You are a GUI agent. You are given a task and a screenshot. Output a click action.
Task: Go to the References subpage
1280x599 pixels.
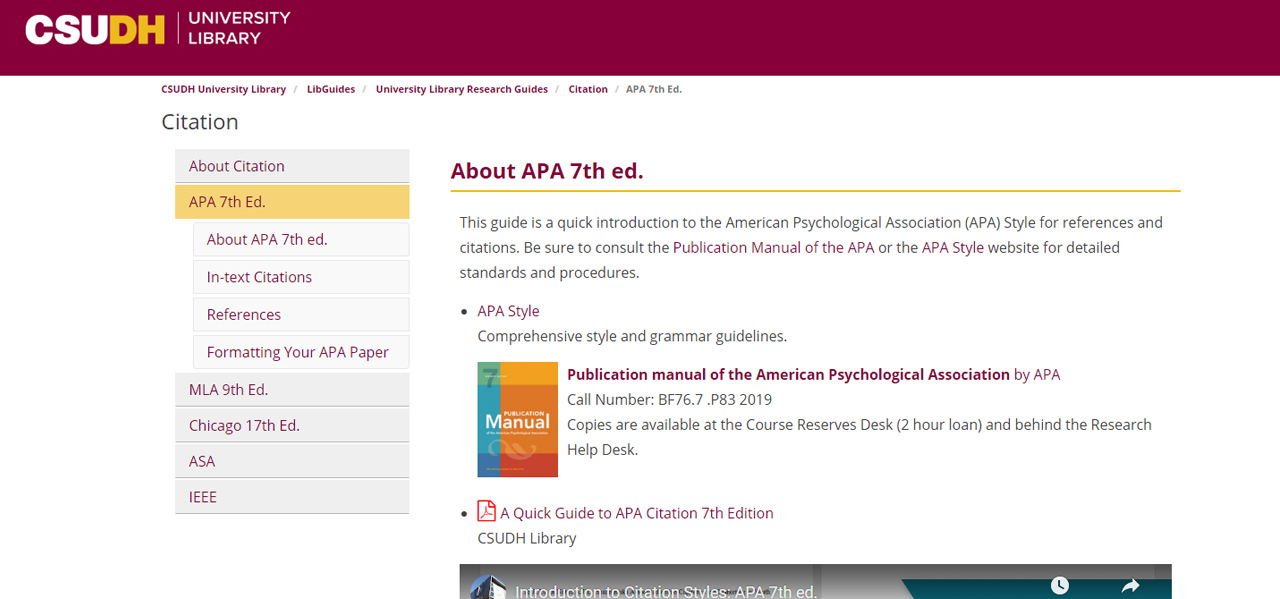click(x=301, y=315)
